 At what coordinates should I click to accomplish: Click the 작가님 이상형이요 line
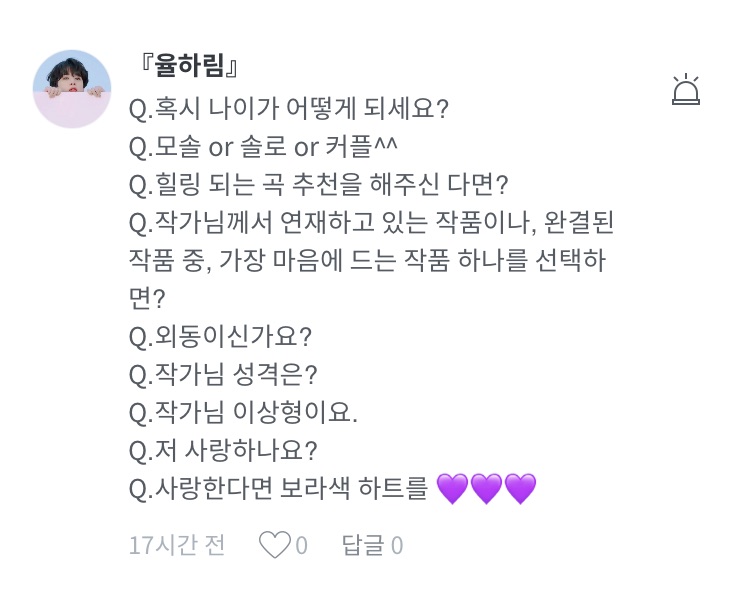point(243,412)
